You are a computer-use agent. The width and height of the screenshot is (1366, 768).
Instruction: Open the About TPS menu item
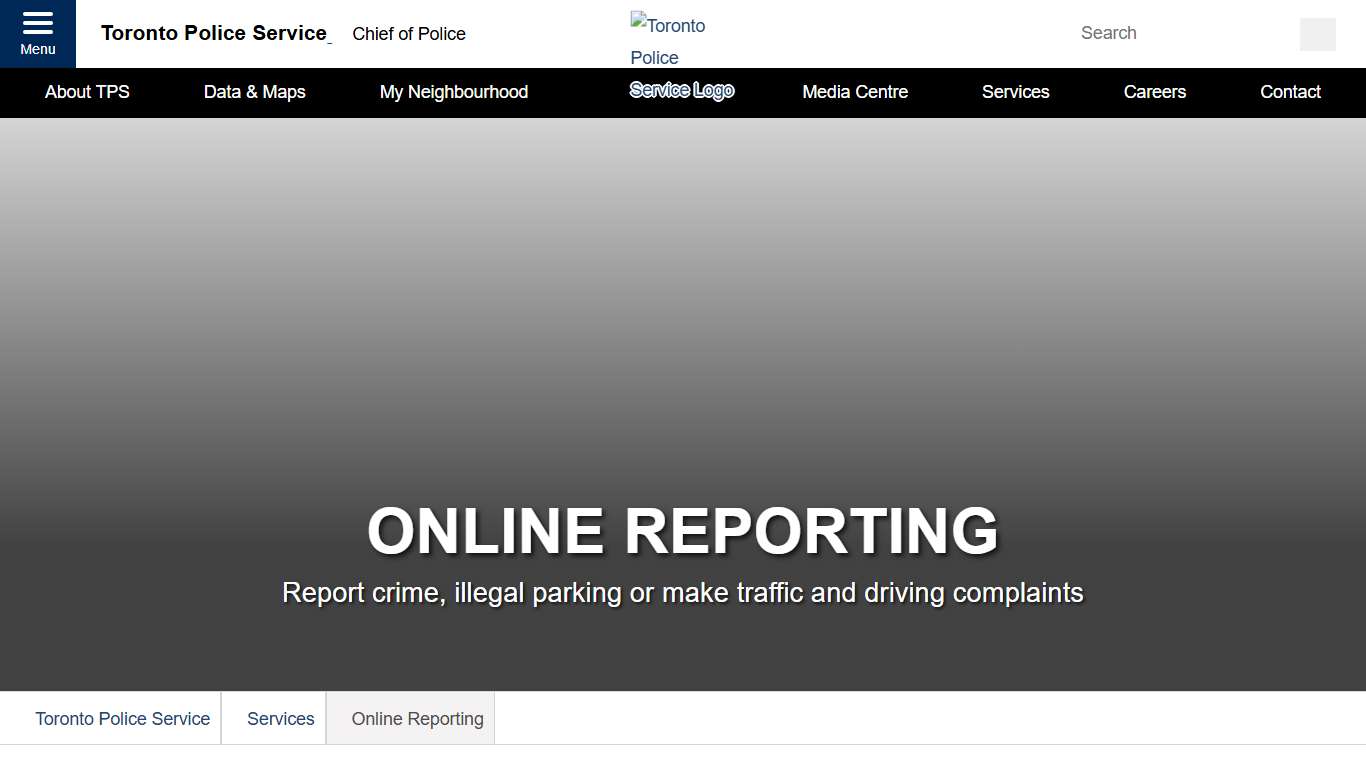point(87,92)
